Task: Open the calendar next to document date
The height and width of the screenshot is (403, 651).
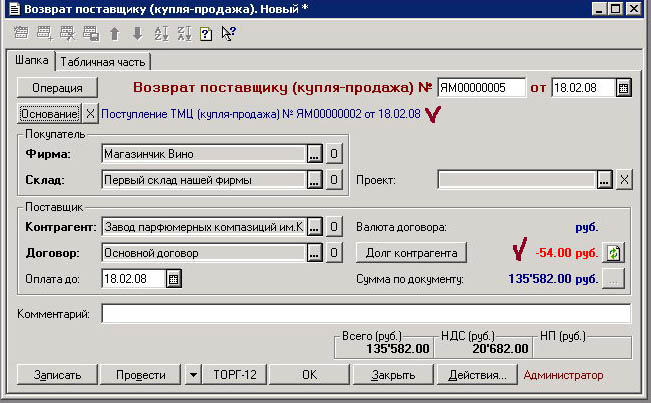Action: pyautogui.click(x=624, y=88)
